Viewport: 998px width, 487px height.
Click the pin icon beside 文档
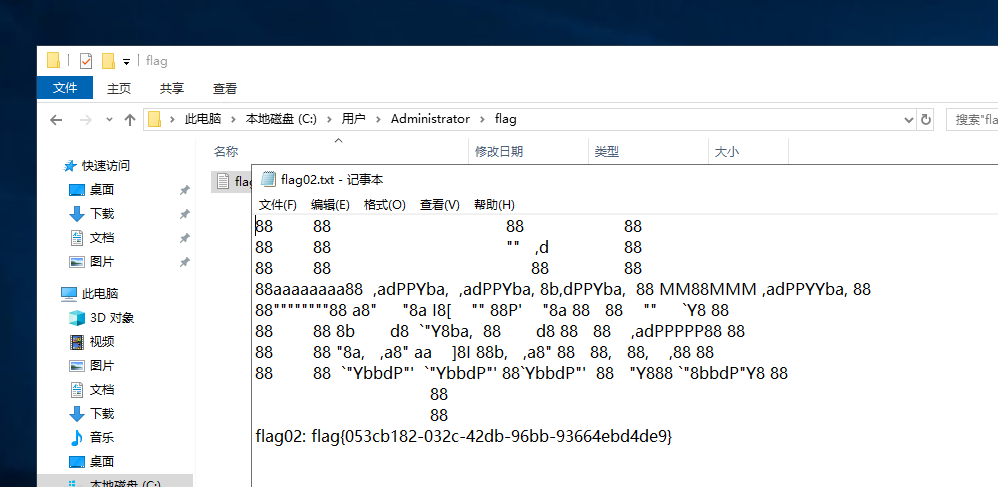coord(185,238)
